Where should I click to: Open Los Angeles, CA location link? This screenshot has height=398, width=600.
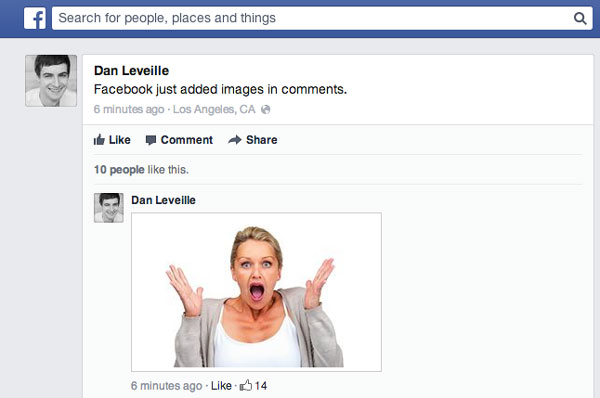click(214, 109)
